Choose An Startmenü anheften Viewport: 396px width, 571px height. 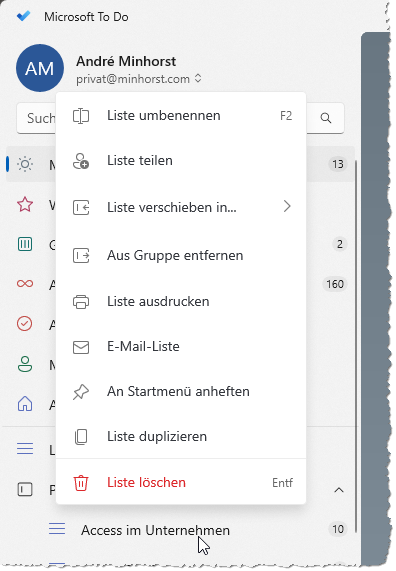click(181, 392)
